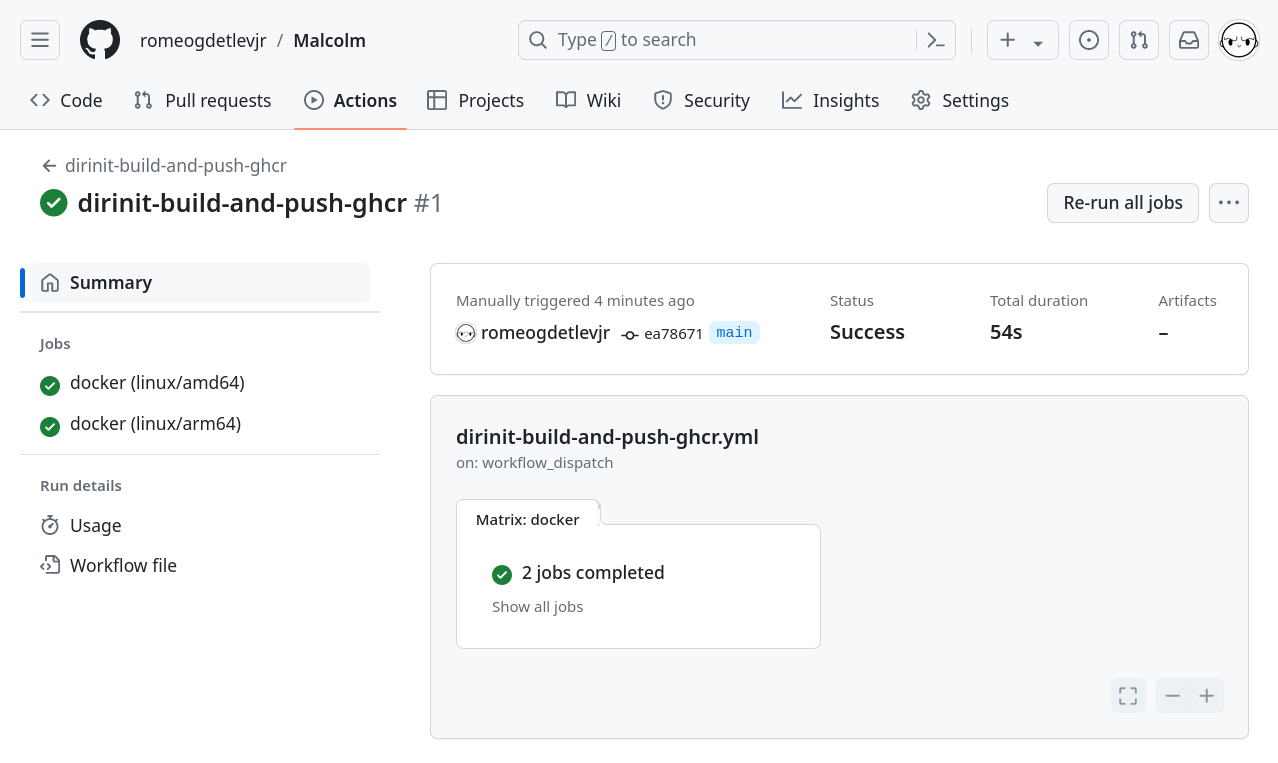Click the plus create new button

[1008, 40]
